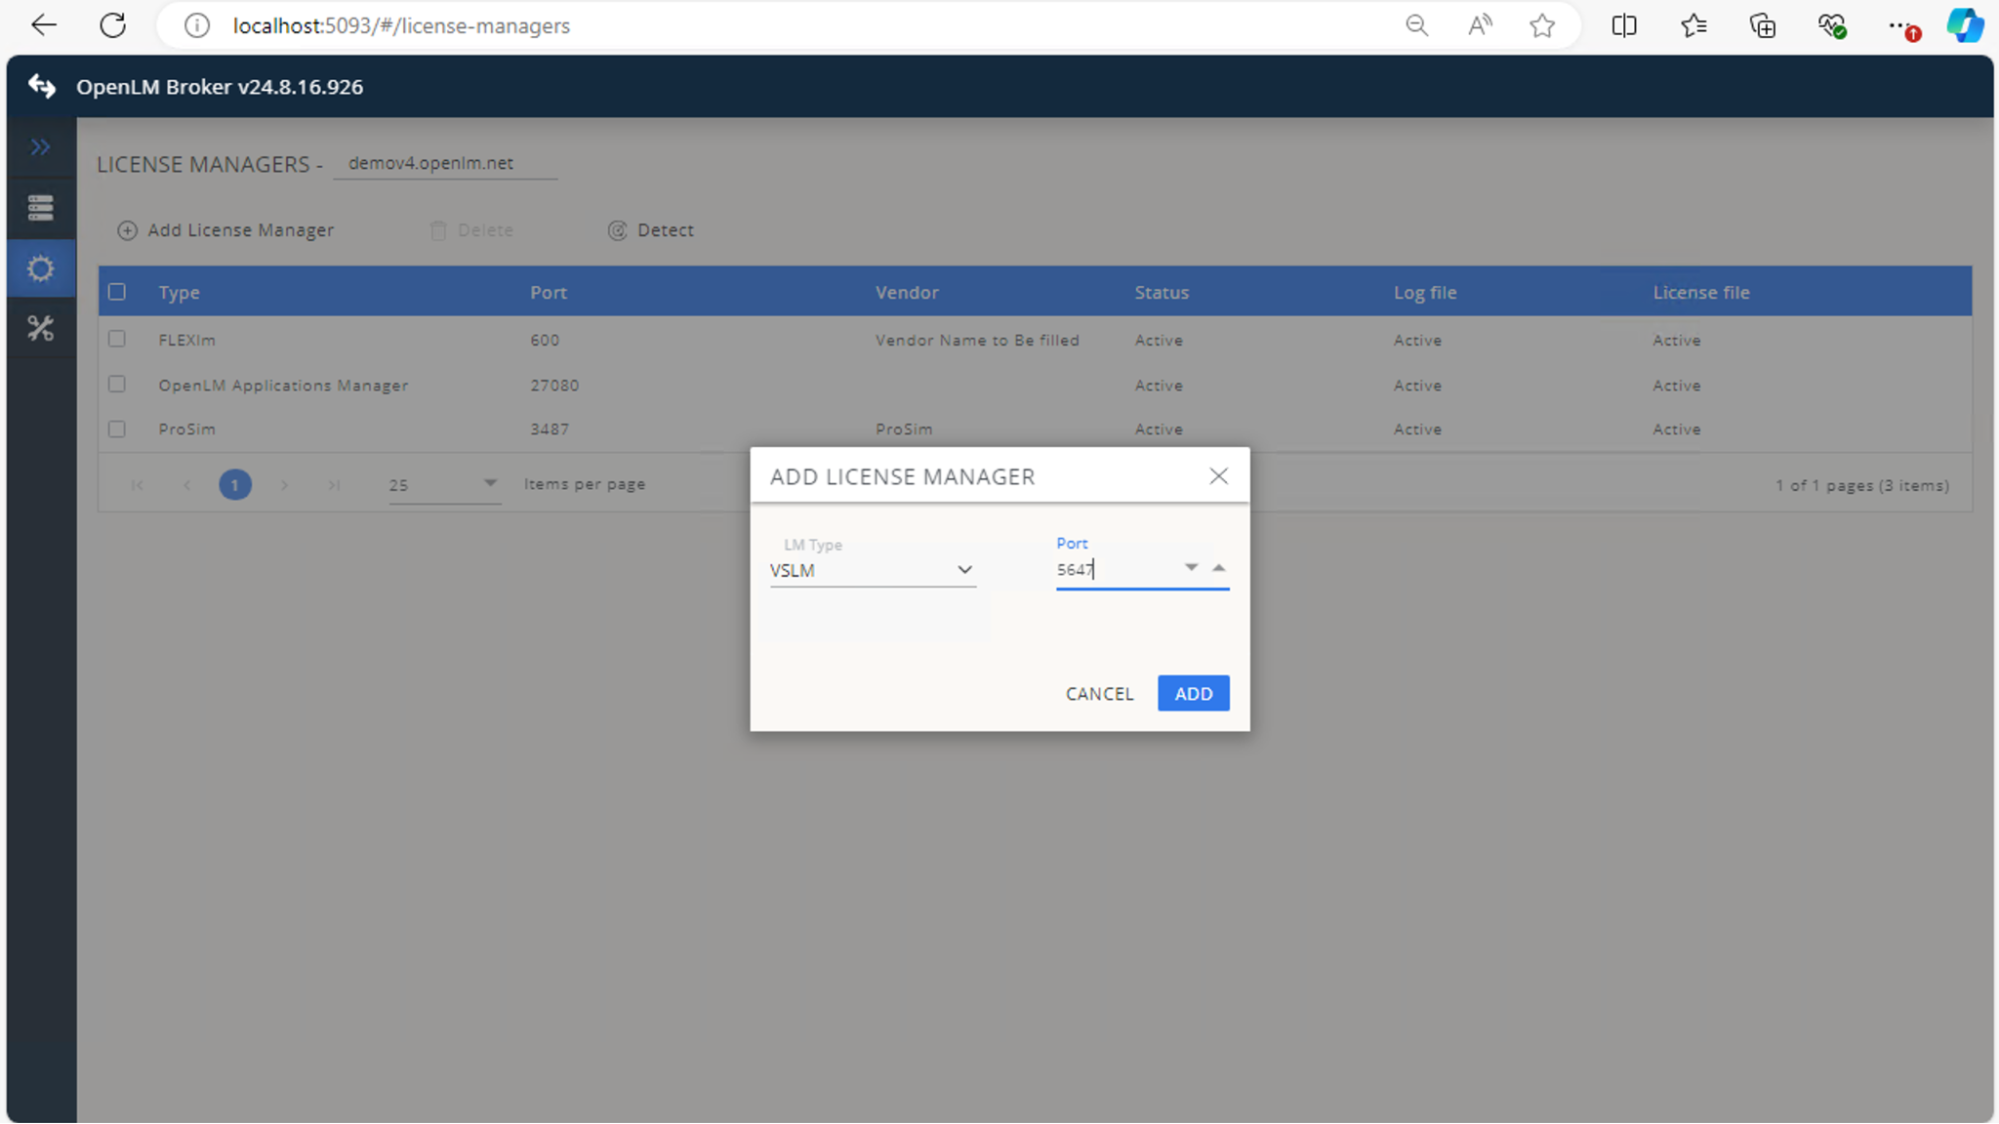Click the OpenLM Broker logo arrows
Viewport: 1999px width, 1124px height.
click(40, 87)
